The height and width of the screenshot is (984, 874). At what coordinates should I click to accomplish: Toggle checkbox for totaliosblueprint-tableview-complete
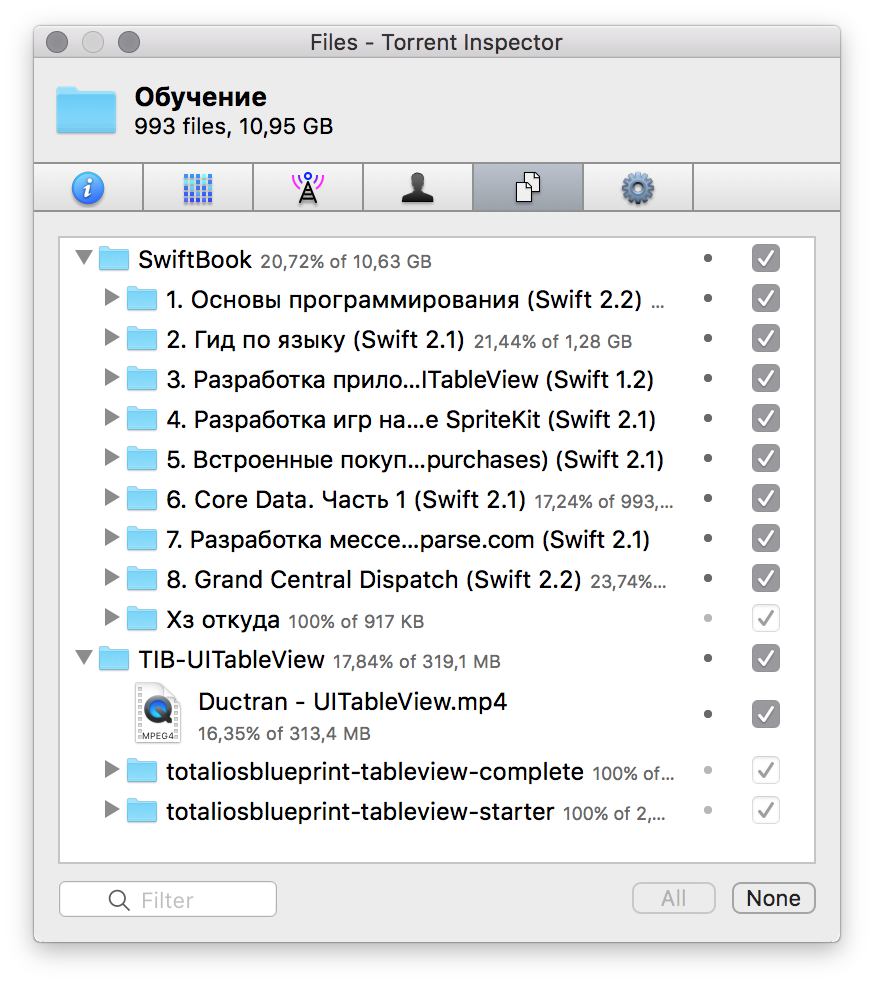point(765,770)
